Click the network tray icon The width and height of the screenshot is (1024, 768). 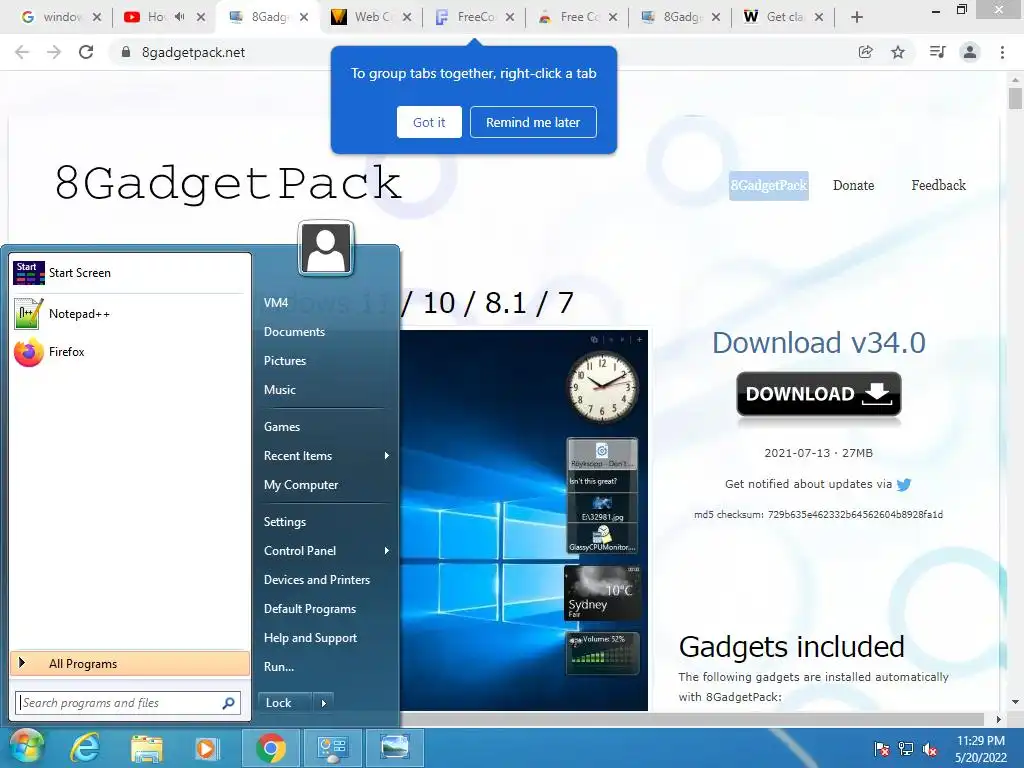pyautogui.click(x=906, y=749)
